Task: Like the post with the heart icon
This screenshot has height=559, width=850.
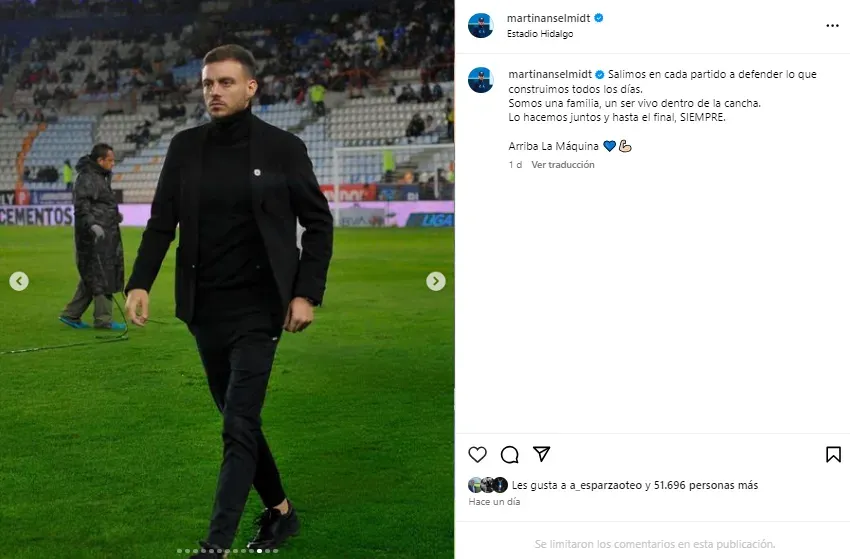Action: [x=478, y=454]
